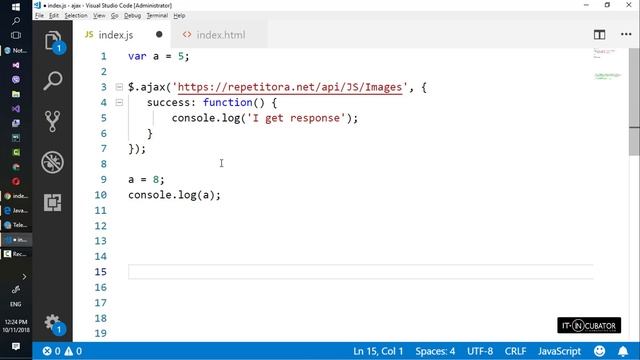Screen dimensions: 640x360
Task: Open the Go menu
Action: coord(114,16)
